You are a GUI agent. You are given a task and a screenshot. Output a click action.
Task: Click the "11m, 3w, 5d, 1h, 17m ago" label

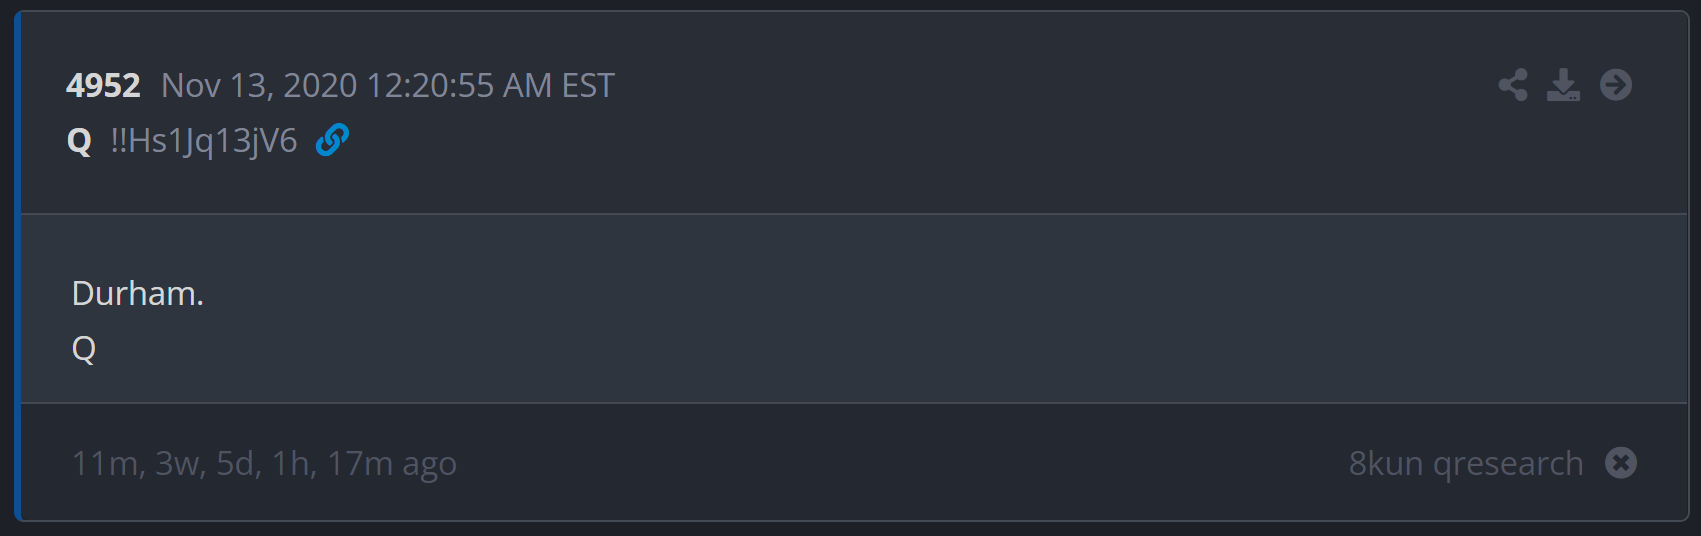click(x=264, y=464)
